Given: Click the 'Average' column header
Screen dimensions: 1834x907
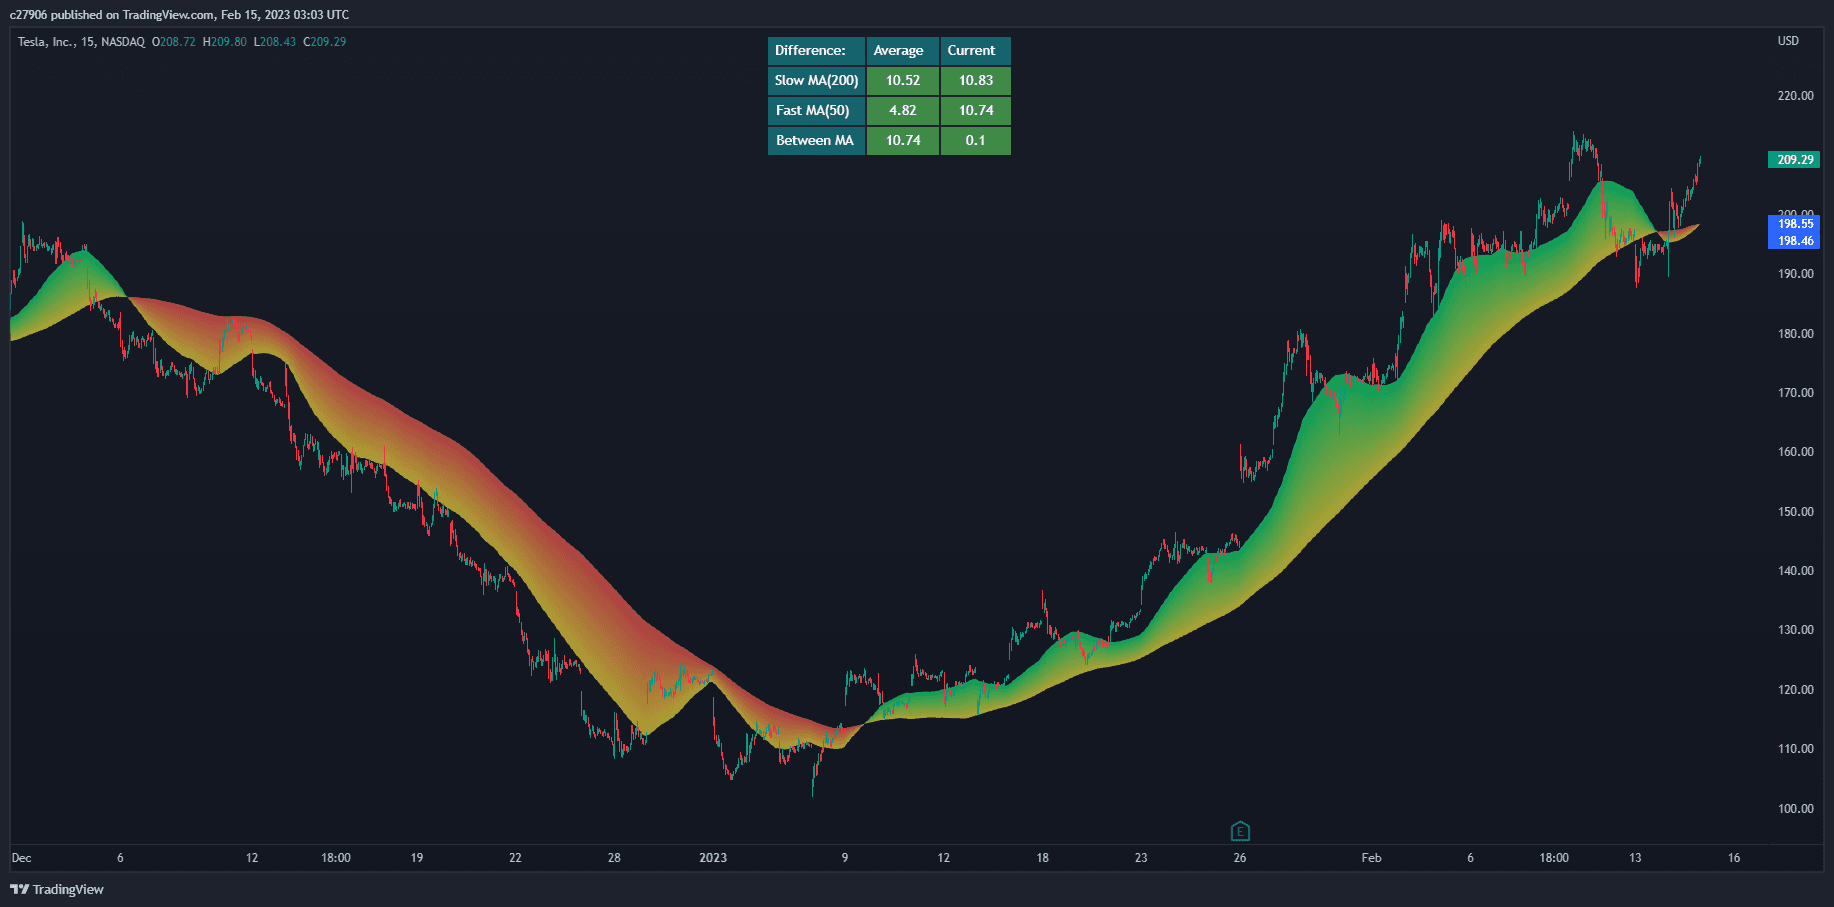Looking at the screenshot, I should point(903,51).
